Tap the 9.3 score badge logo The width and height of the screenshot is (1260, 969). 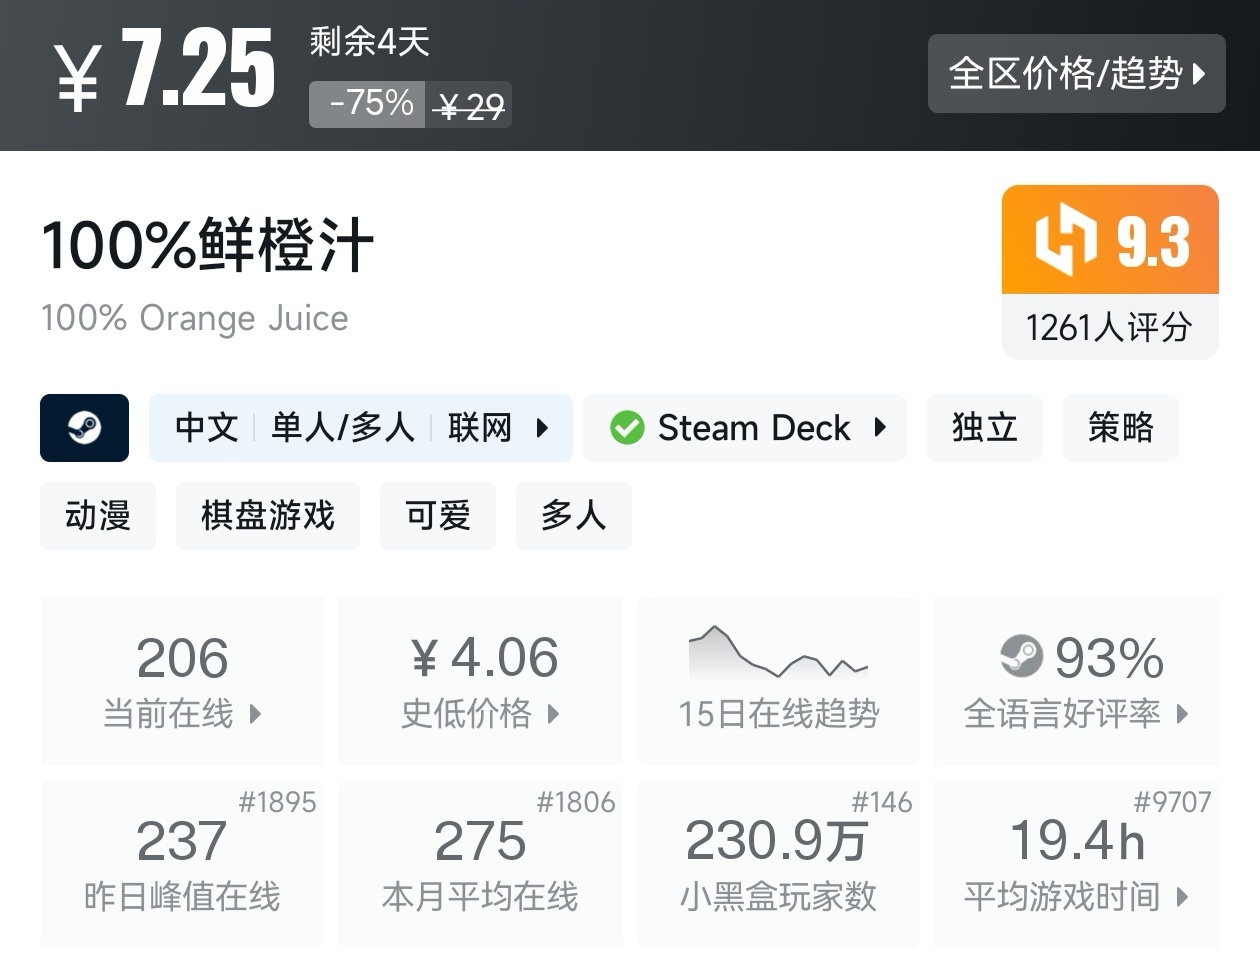pos(1066,238)
